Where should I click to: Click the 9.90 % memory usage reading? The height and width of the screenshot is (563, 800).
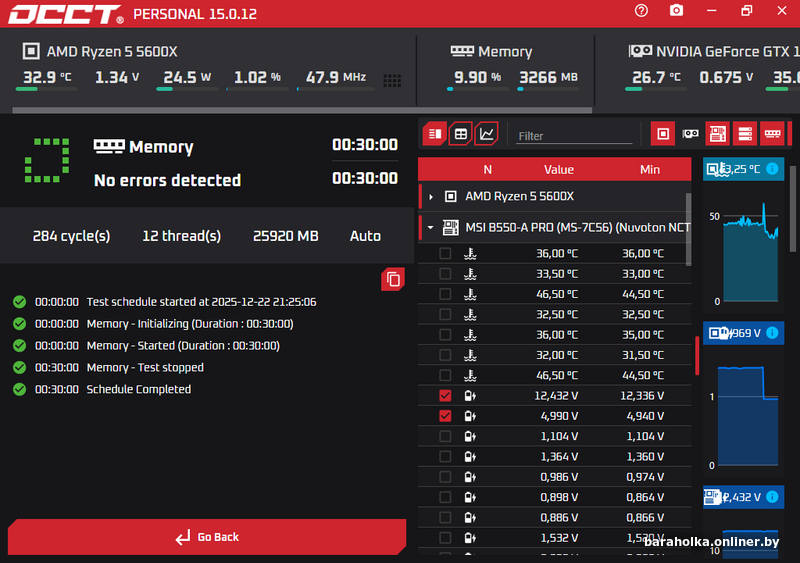coord(478,77)
